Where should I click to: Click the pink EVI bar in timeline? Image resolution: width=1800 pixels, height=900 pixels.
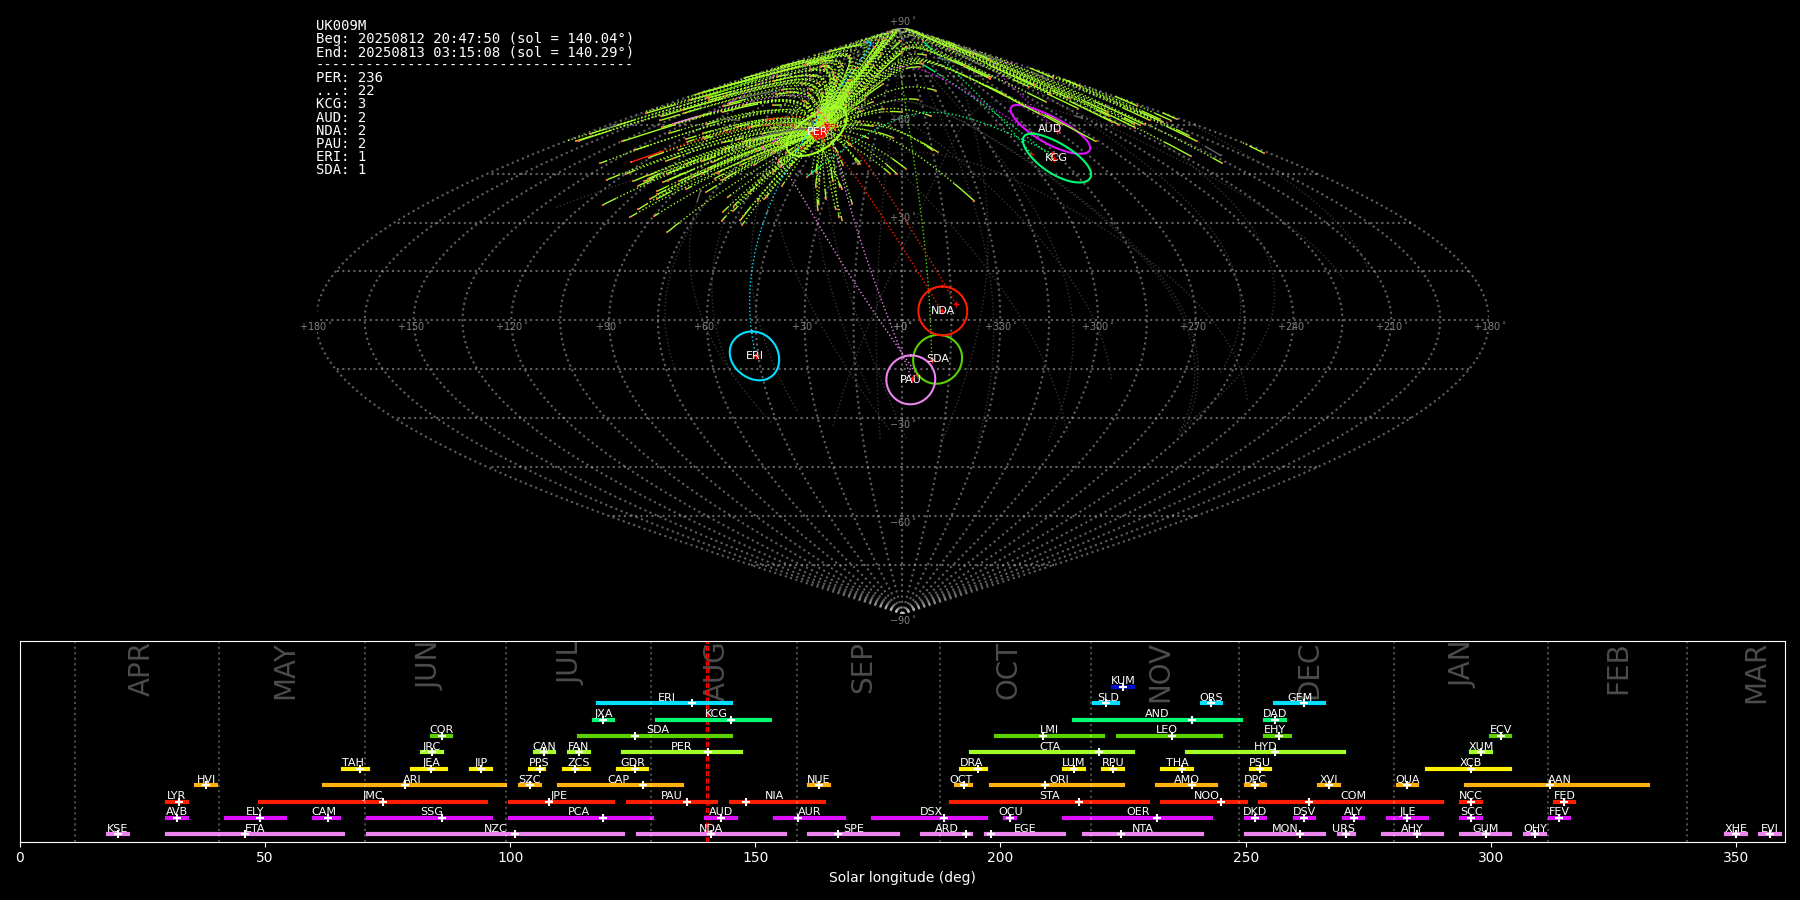pyautogui.click(x=1770, y=834)
